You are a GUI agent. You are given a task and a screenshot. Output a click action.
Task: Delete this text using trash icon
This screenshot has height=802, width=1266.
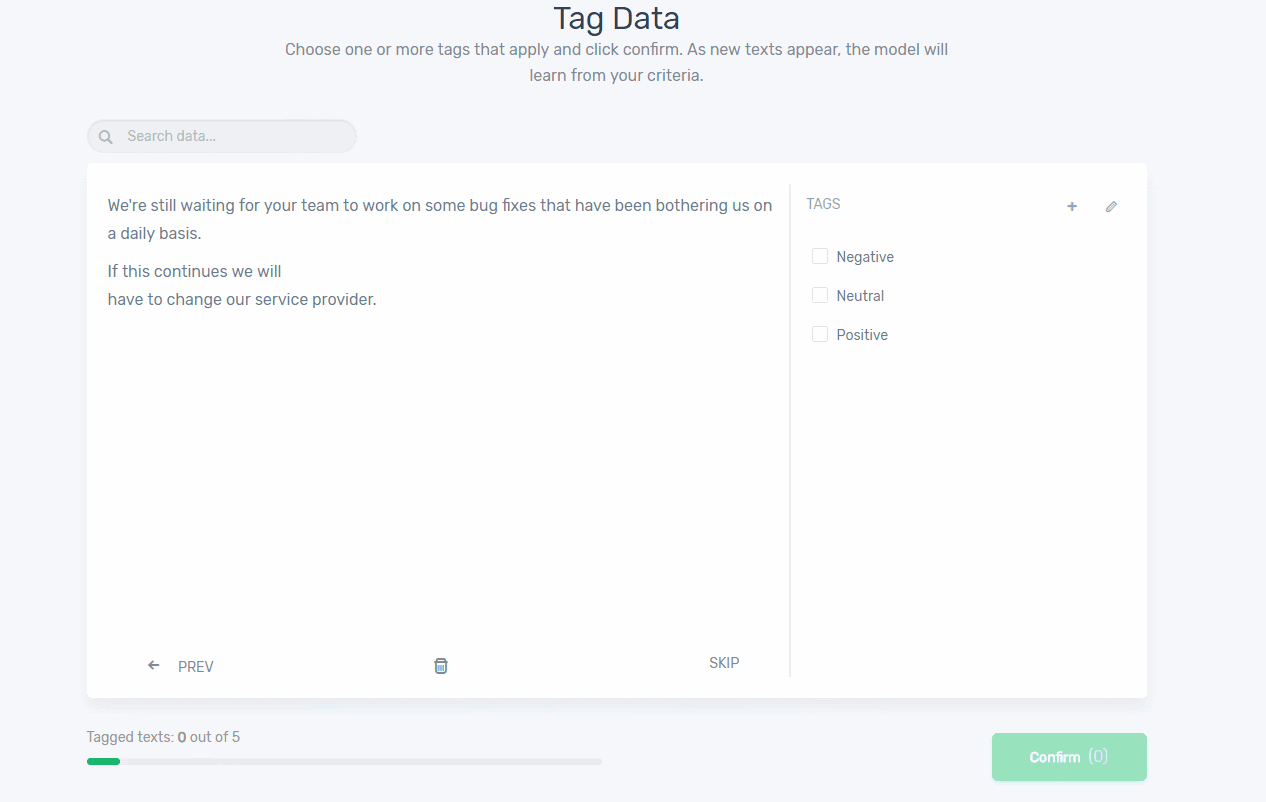[441, 666]
